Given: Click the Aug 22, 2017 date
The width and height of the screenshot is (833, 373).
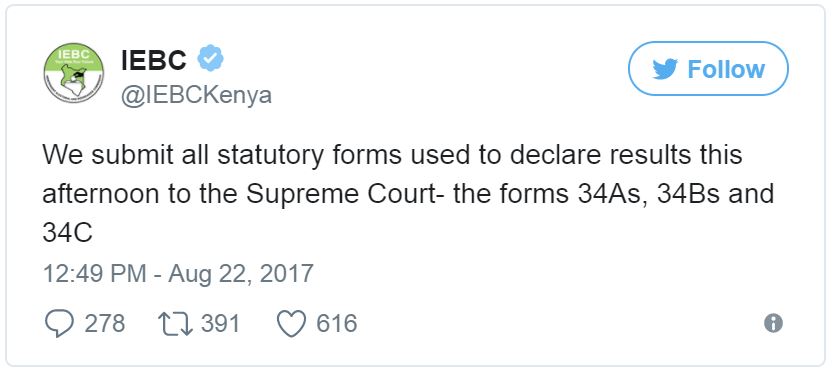Looking at the screenshot, I should [241, 274].
